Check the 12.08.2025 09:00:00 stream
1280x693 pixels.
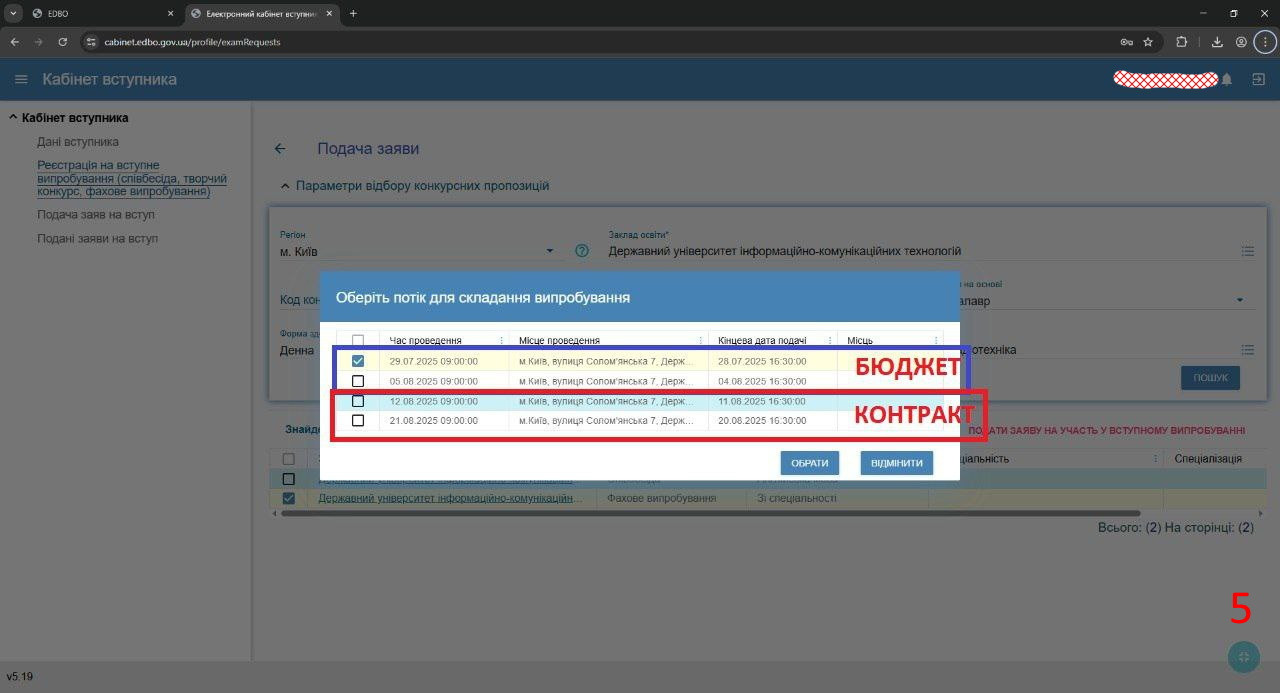click(358, 401)
